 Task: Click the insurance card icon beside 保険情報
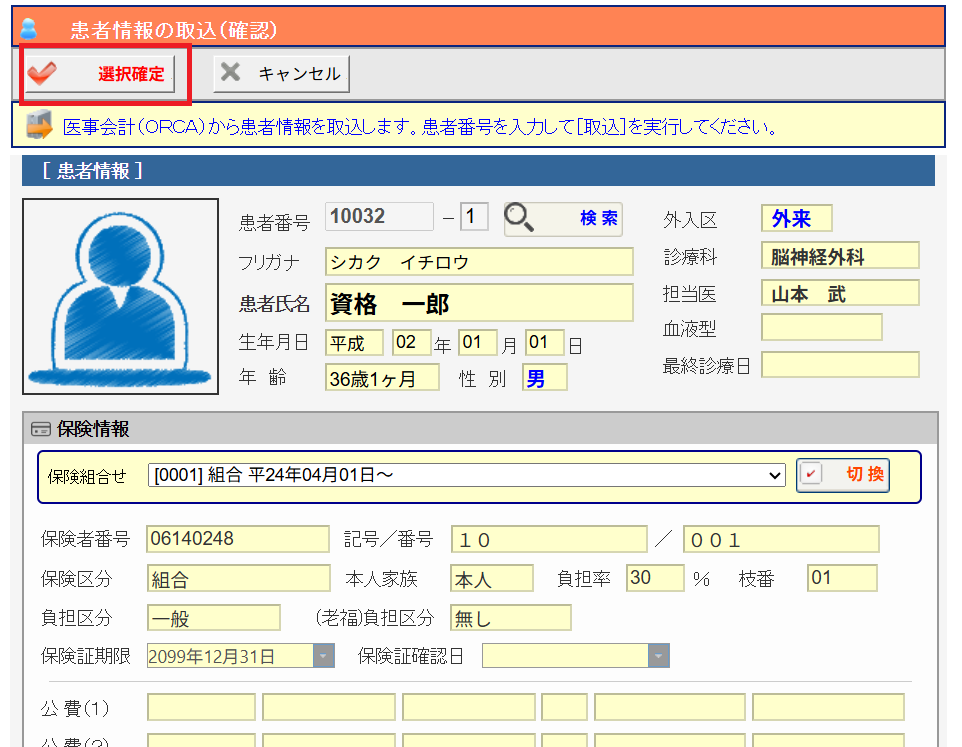(41, 430)
